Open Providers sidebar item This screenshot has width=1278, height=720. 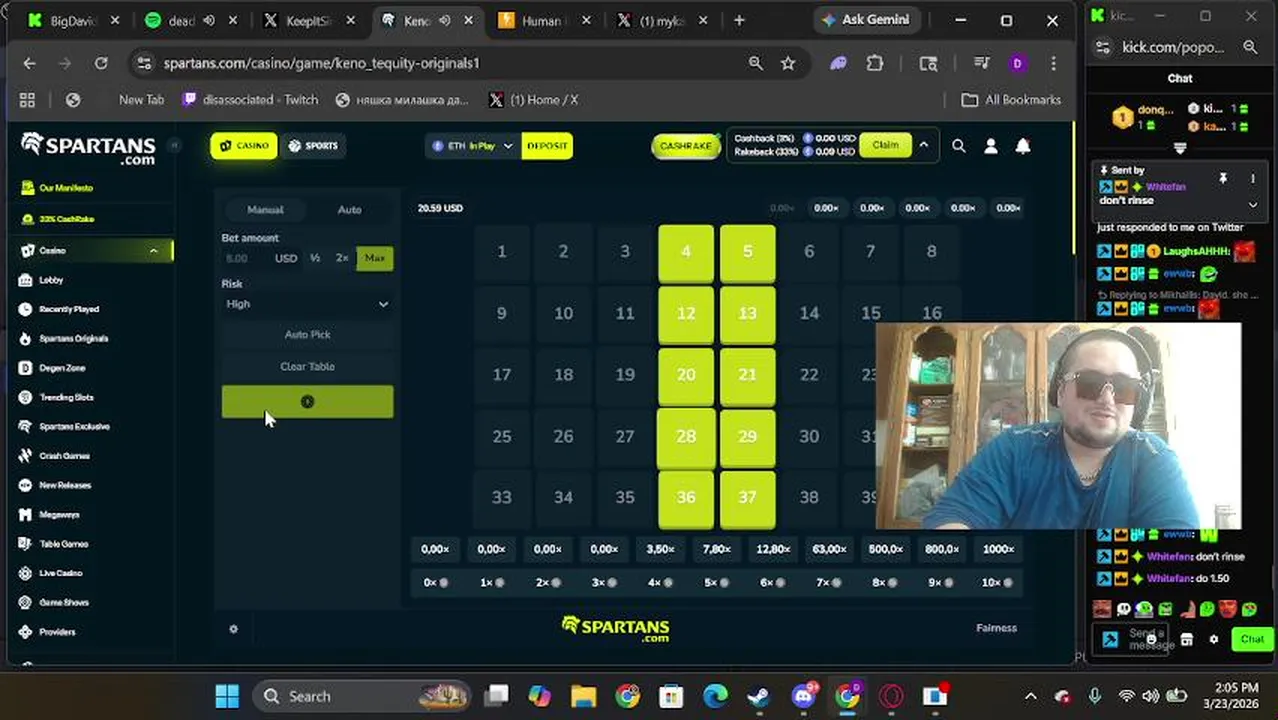57,632
